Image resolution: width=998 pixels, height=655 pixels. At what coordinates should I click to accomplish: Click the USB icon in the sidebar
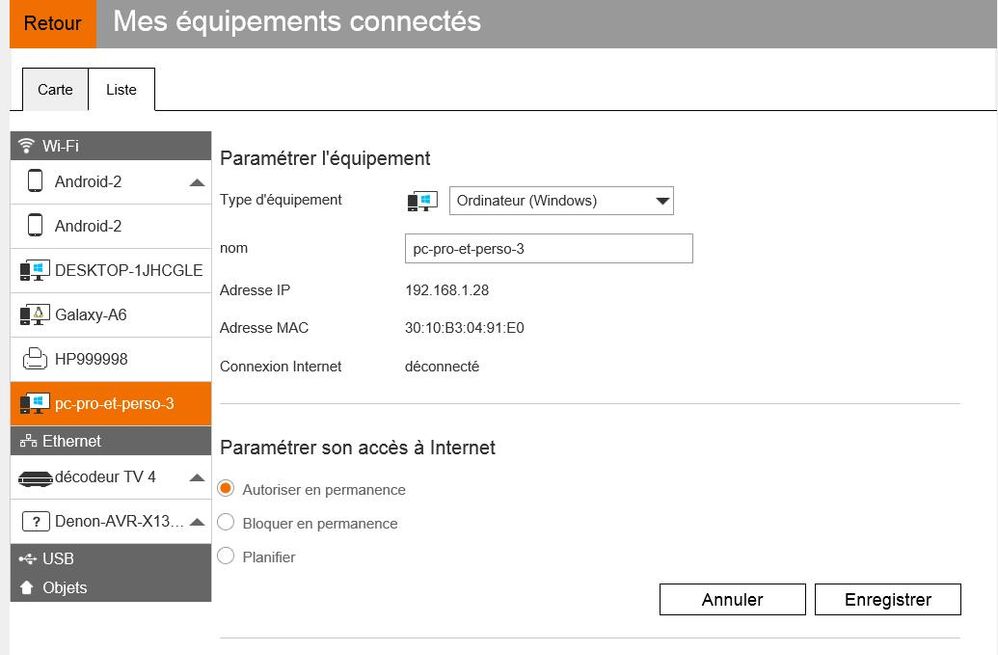point(28,558)
